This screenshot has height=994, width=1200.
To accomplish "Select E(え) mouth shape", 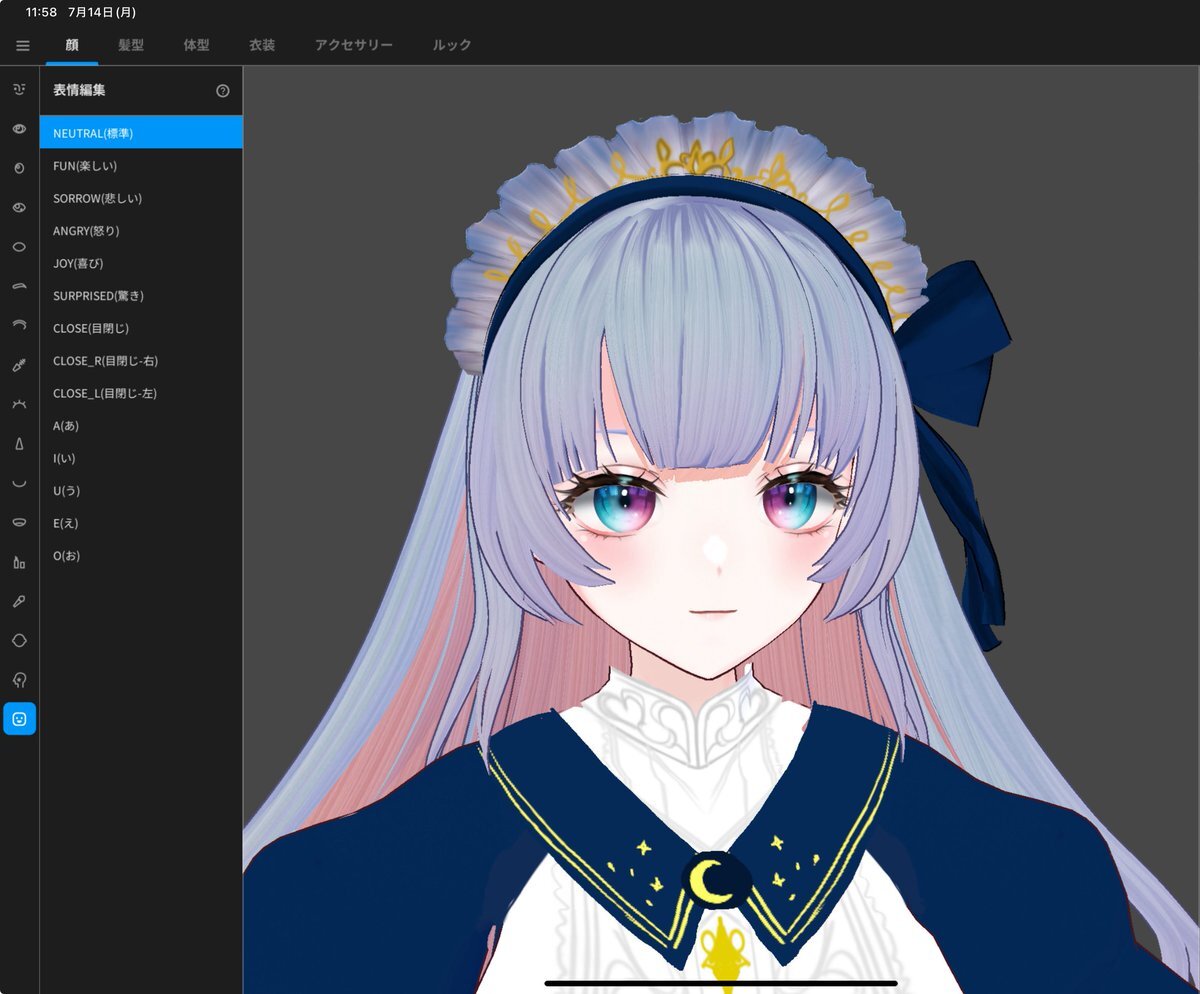I will 141,523.
